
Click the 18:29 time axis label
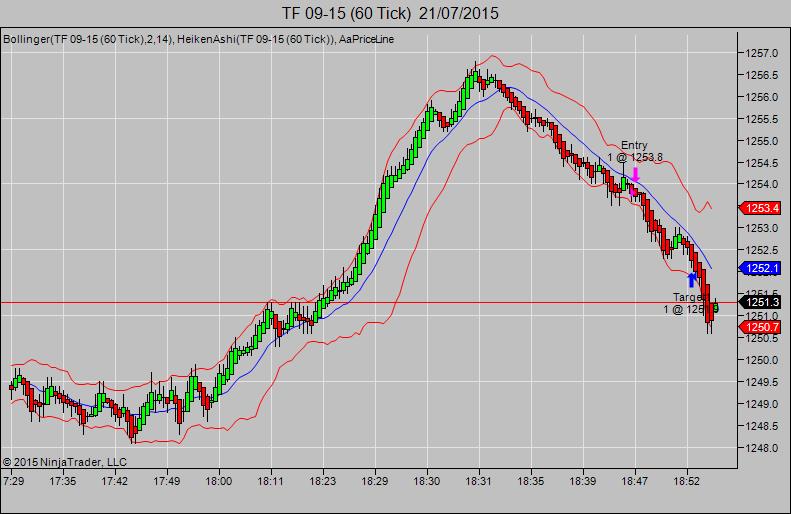pyautogui.click(x=375, y=481)
